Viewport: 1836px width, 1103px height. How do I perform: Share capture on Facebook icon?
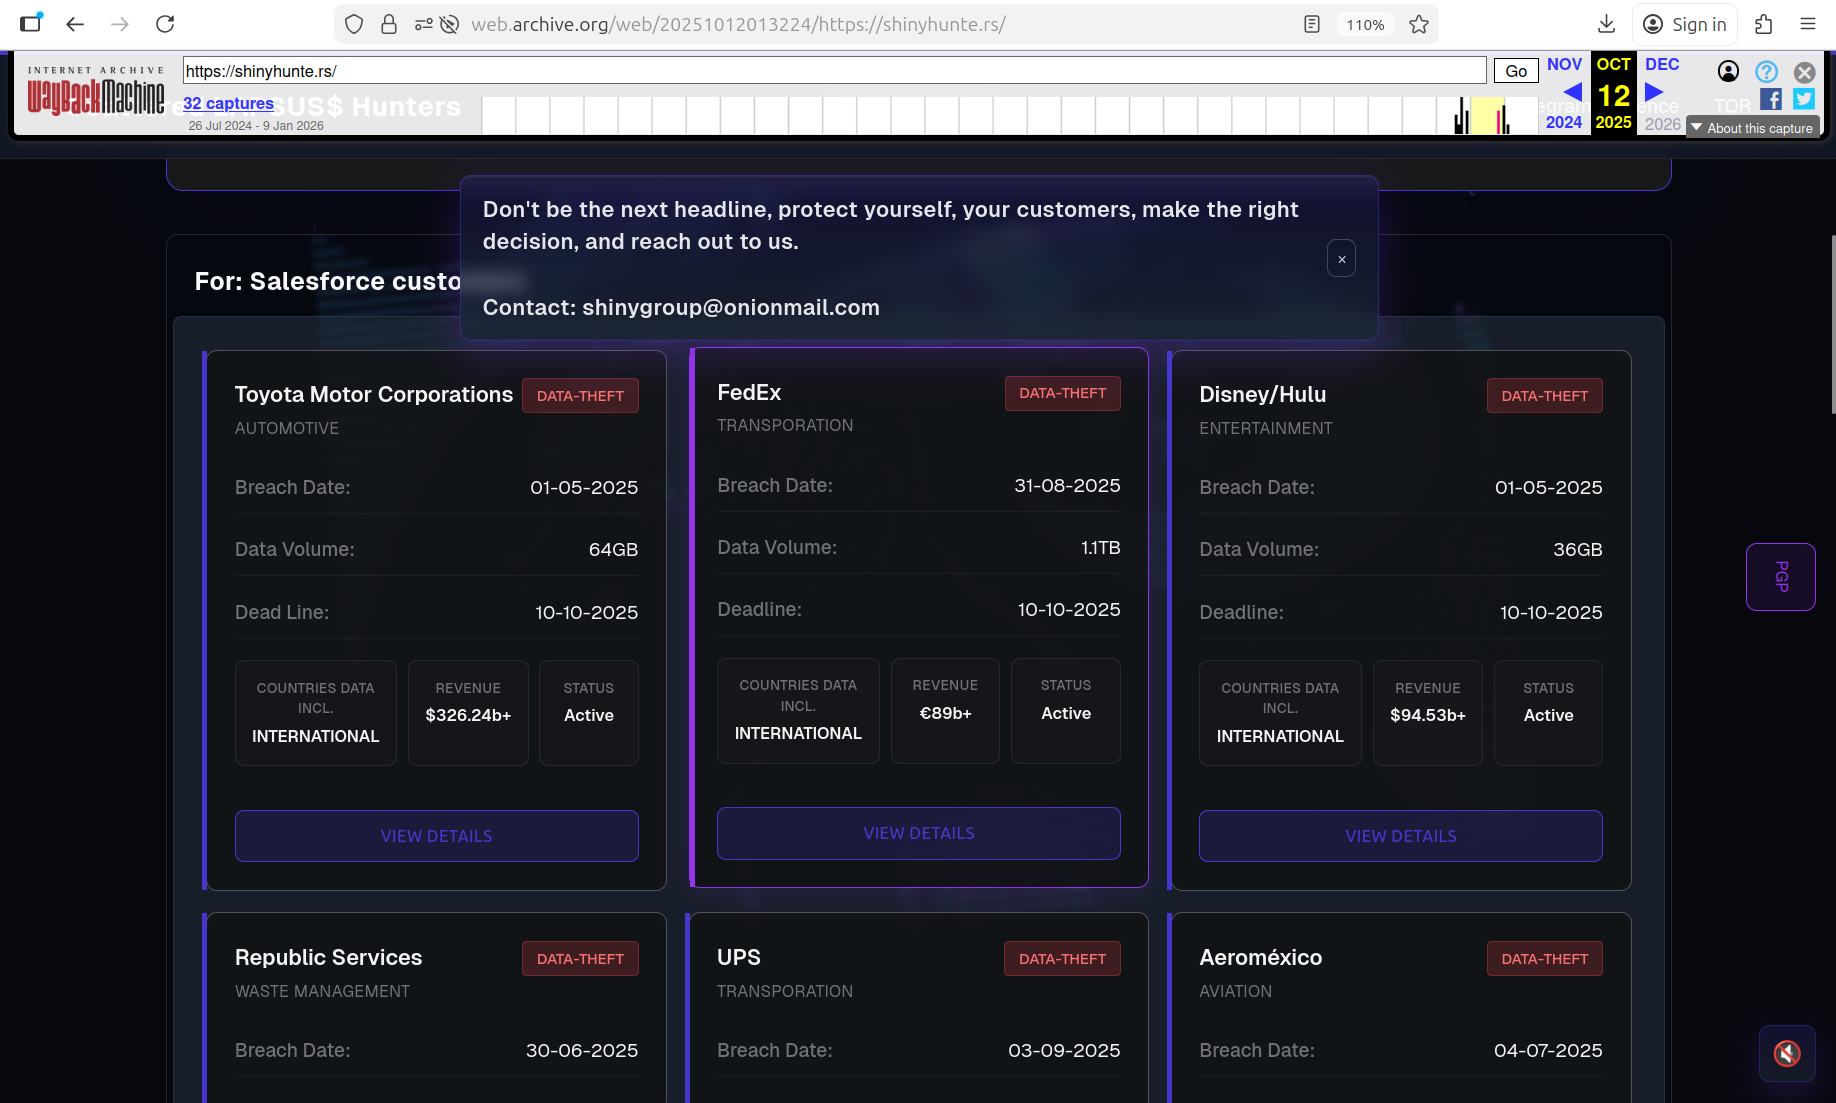(1771, 99)
